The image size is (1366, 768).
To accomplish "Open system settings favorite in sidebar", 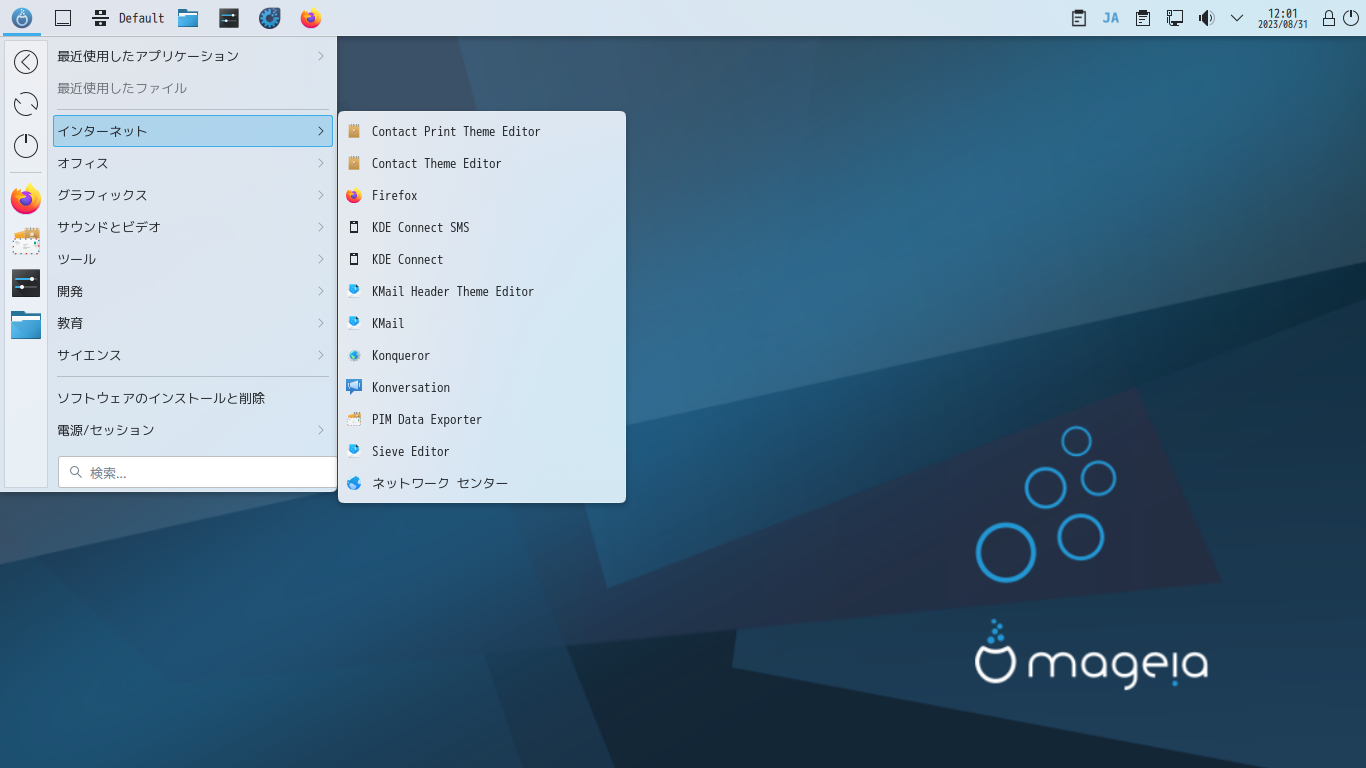I will point(26,283).
